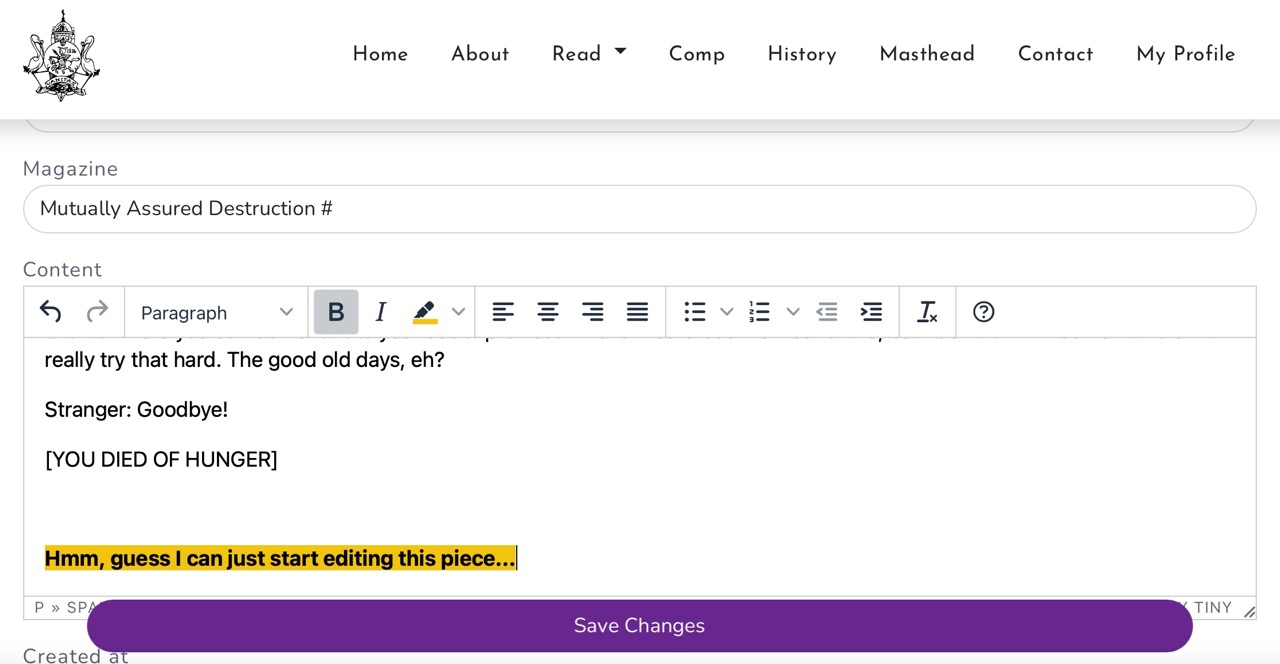Click the undo arrow in editor toolbar
The height and width of the screenshot is (664, 1280).
coord(51,312)
